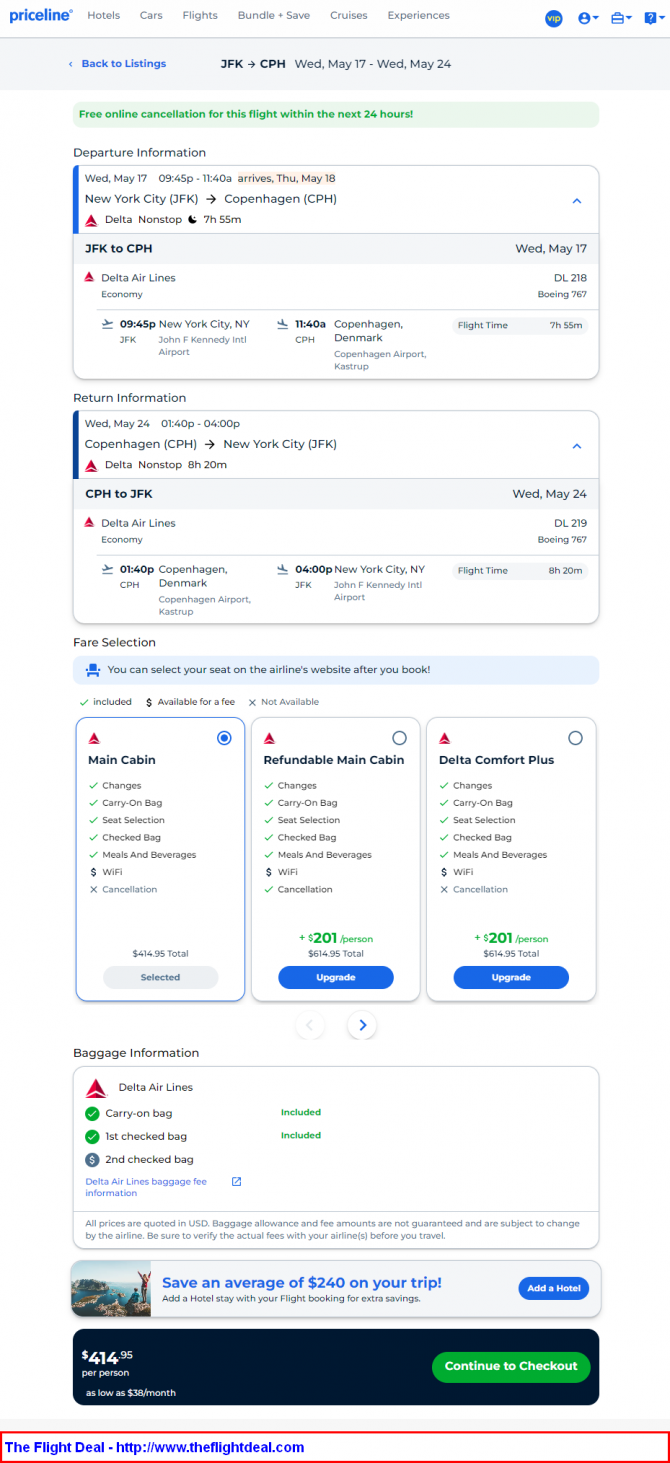This screenshot has width=670, height=1463.
Task: Show next fare options arrow
Action: [362, 1025]
